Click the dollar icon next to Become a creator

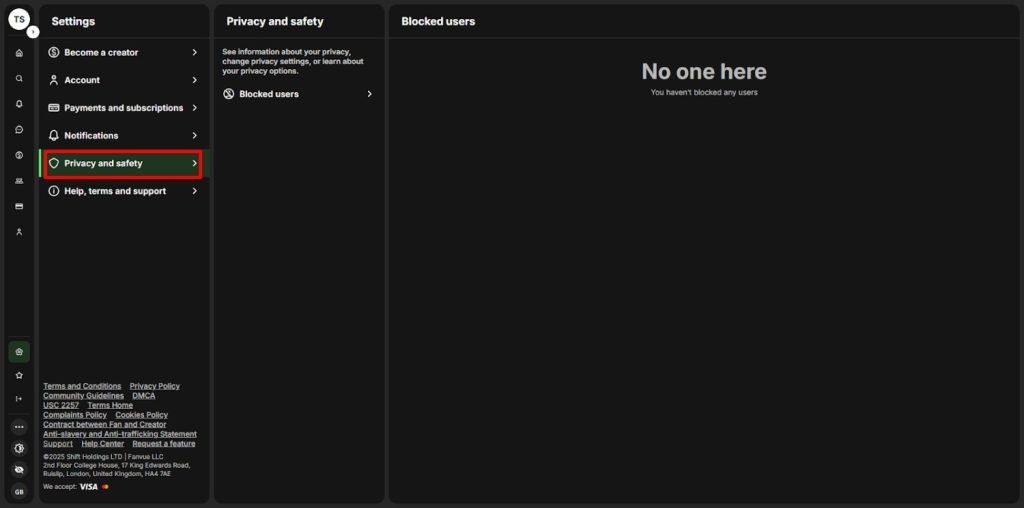(54, 52)
